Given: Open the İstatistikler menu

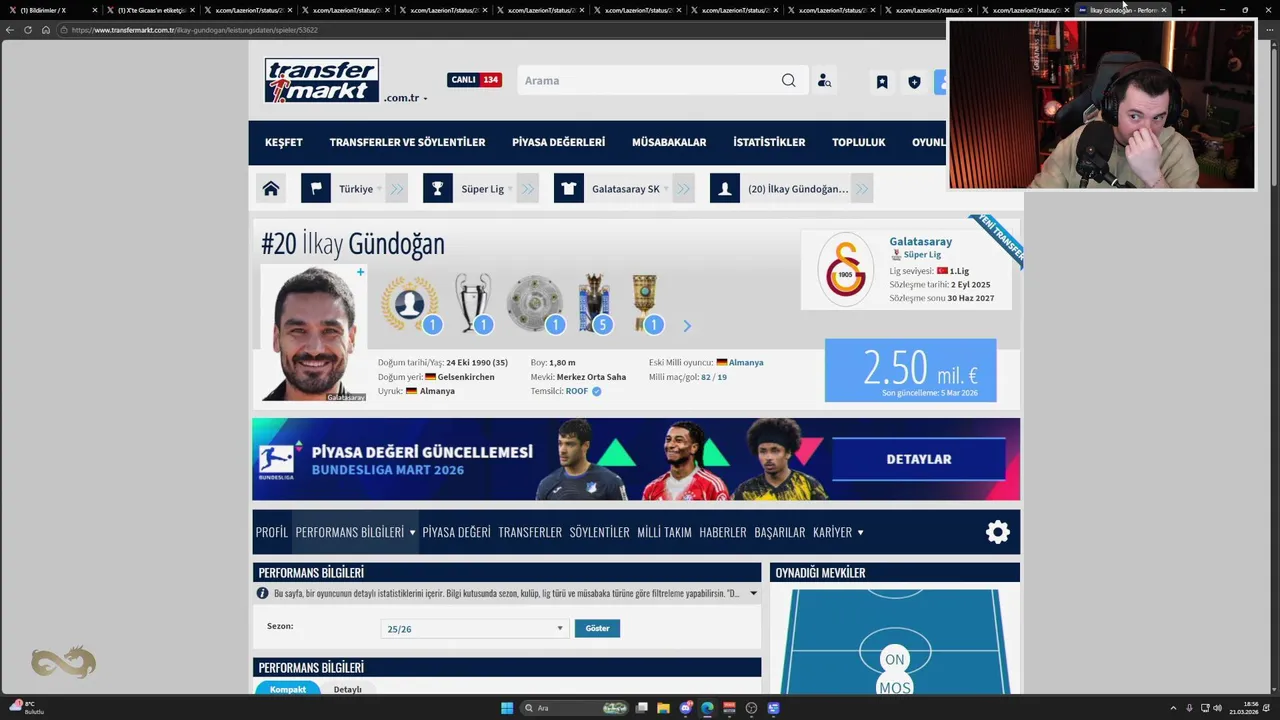Looking at the screenshot, I should pos(769,142).
